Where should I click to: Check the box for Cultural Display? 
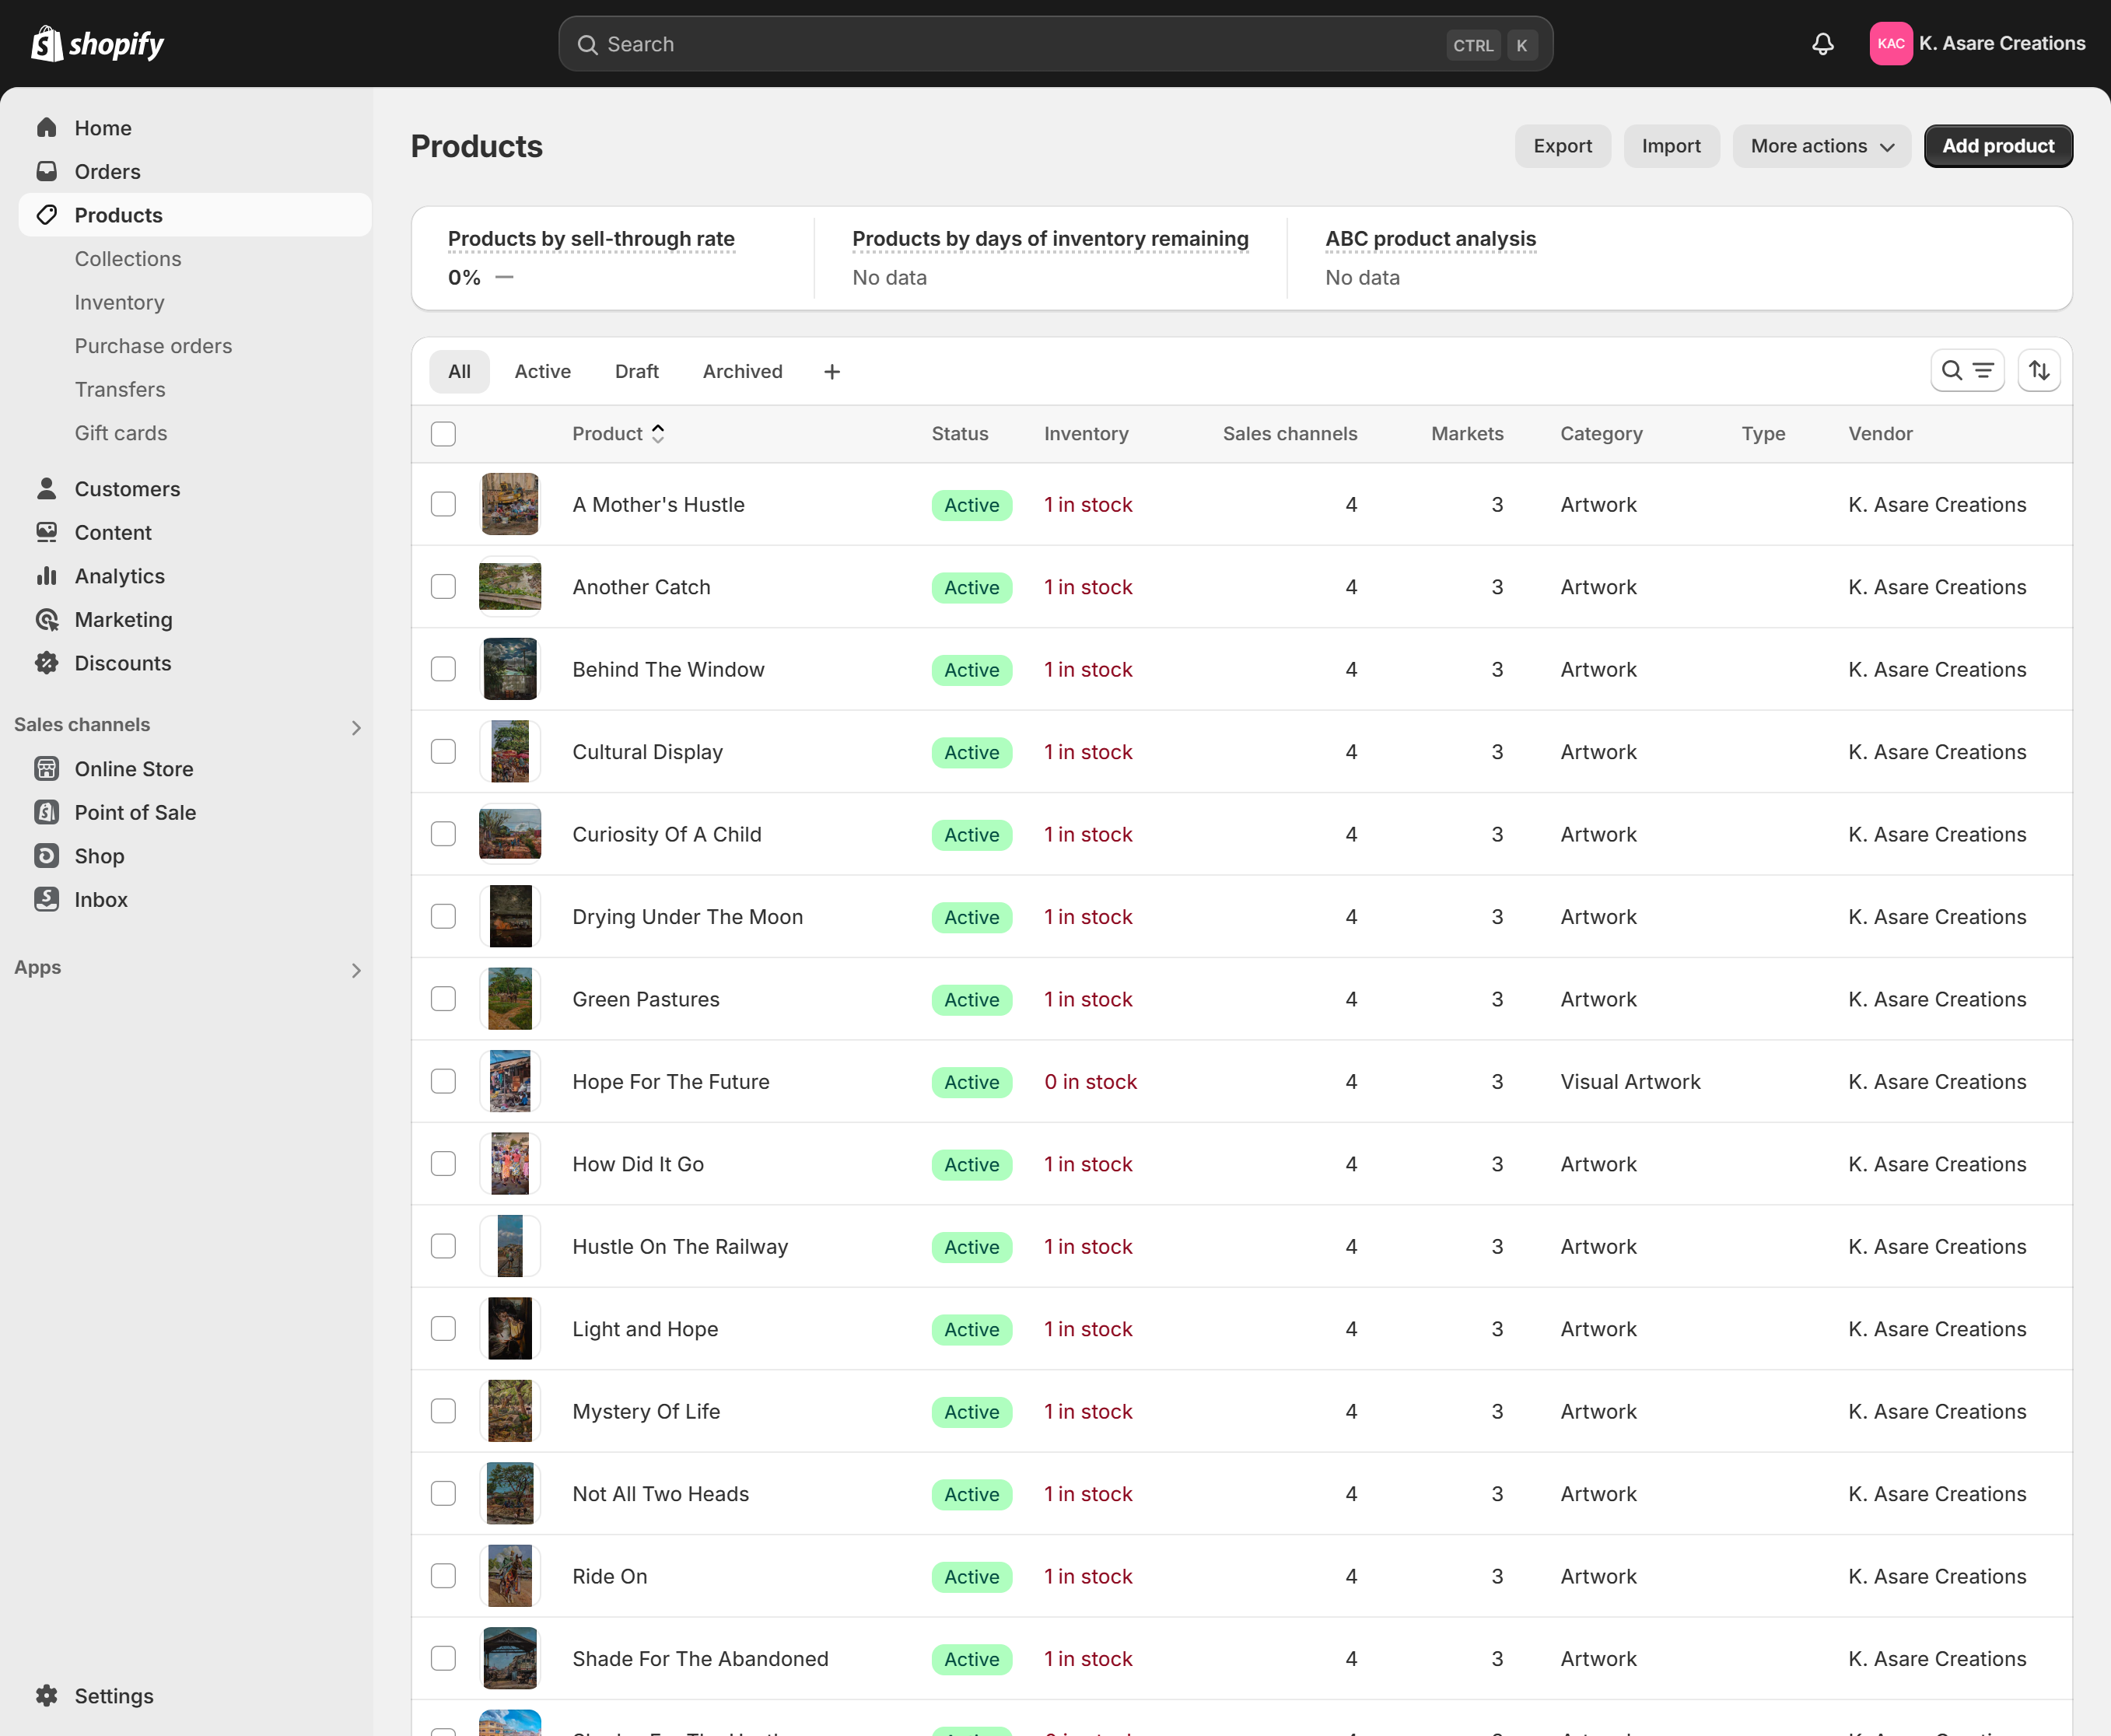click(443, 752)
